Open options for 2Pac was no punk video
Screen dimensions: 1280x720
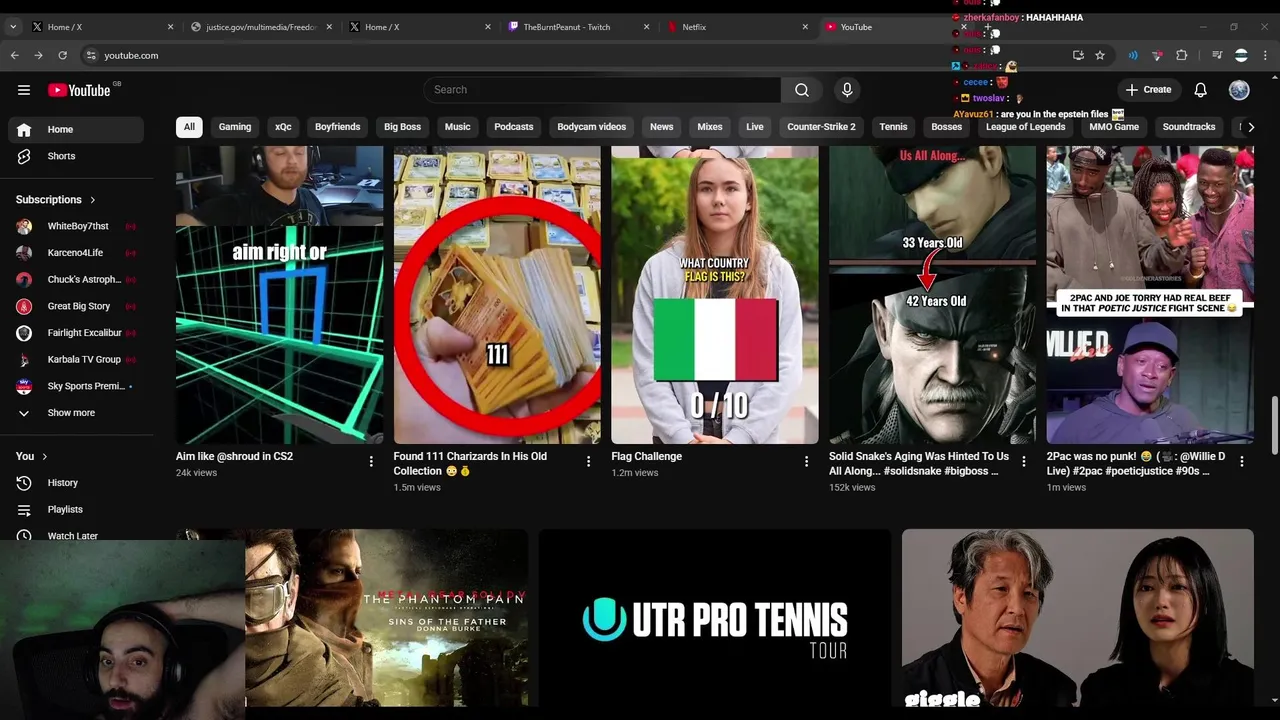[x=1241, y=461]
